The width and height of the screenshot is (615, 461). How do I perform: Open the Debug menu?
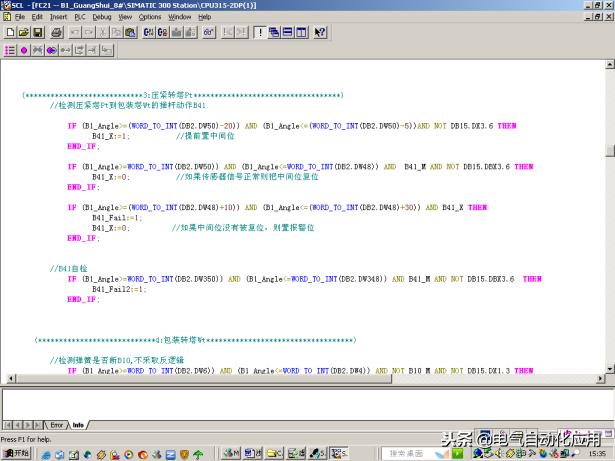(x=102, y=17)
